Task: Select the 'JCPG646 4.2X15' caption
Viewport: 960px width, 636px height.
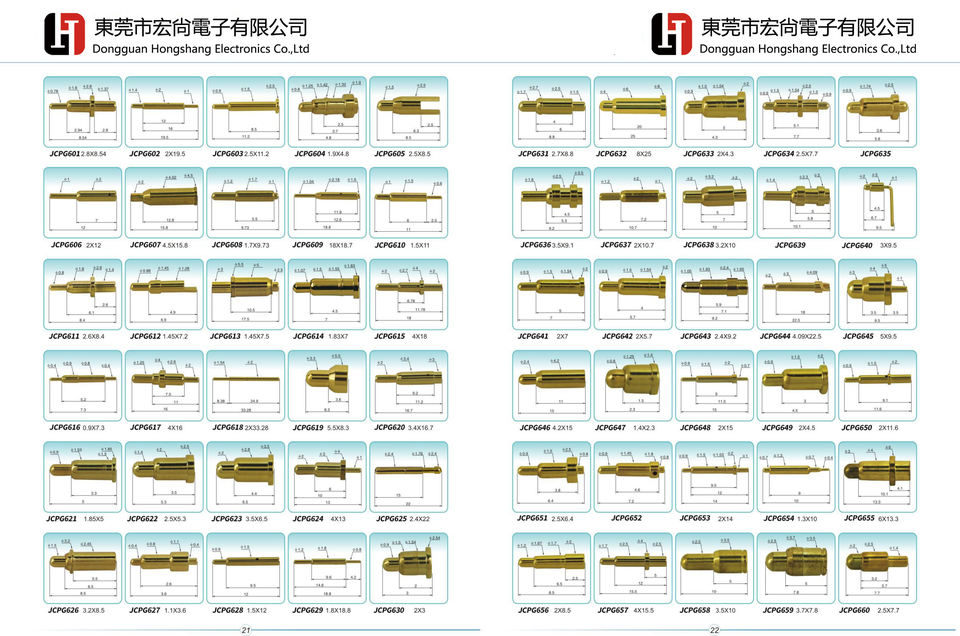Action: click(546, 428)
